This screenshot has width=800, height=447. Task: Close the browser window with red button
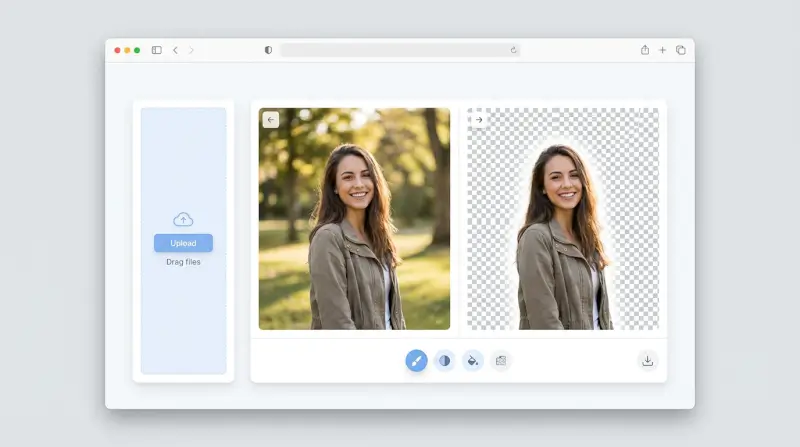point(117,50)
